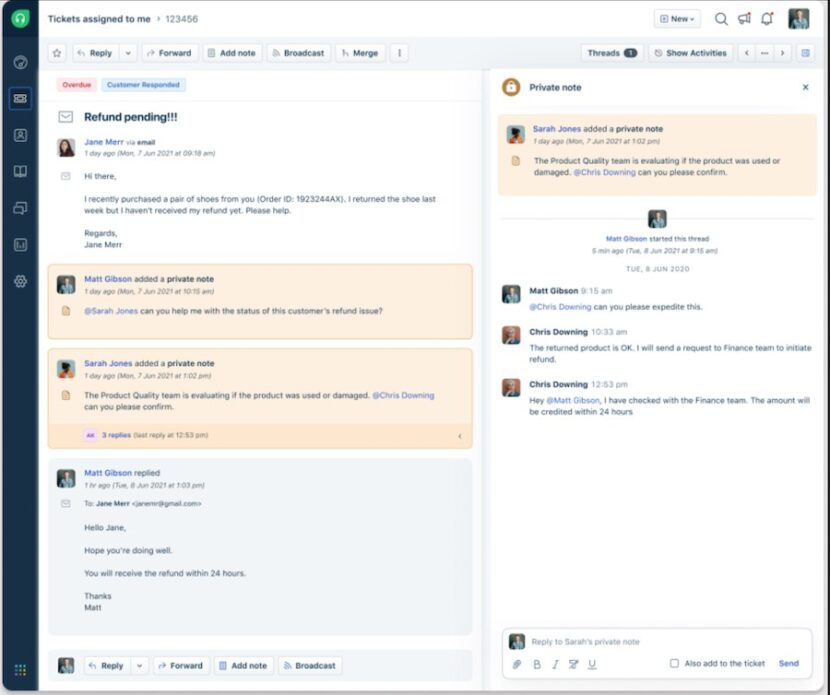Screen dimensions: 830x695
Task: Open the more options menu next to Merge
Action: click(x=398, y=52)
